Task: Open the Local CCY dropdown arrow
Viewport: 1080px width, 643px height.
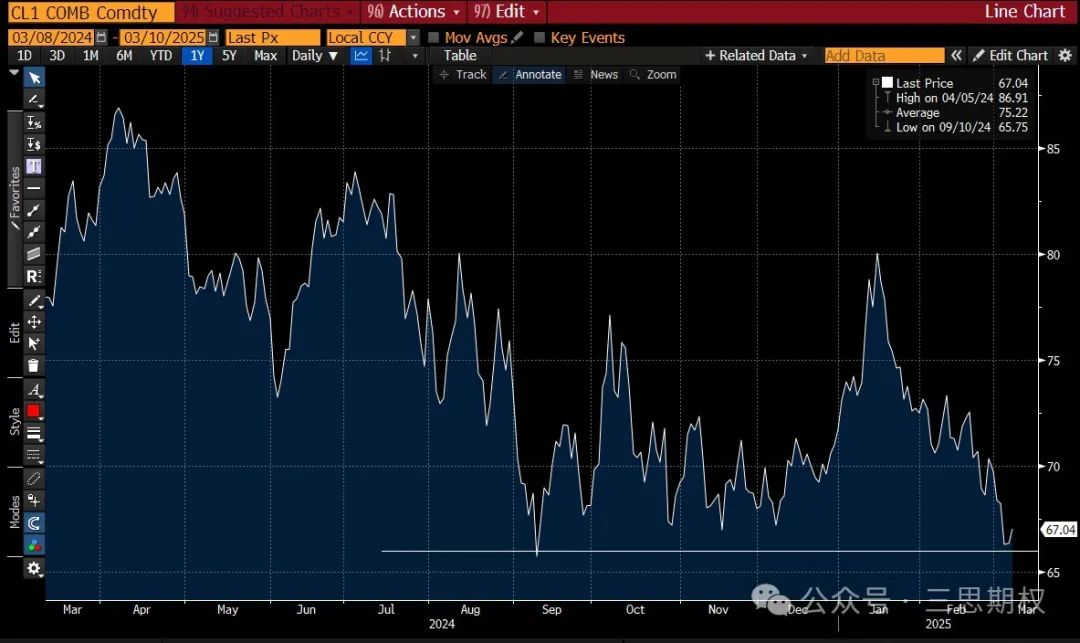Action: coord(413,37)
